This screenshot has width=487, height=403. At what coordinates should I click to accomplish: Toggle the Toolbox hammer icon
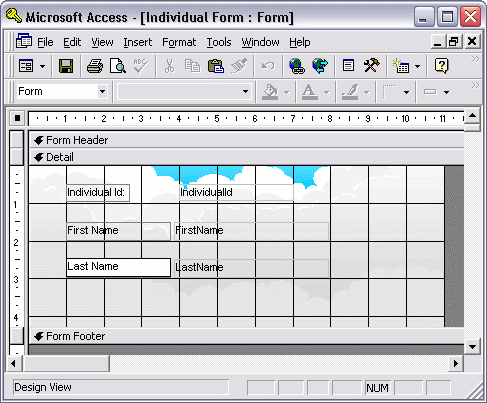coord(371,66)
